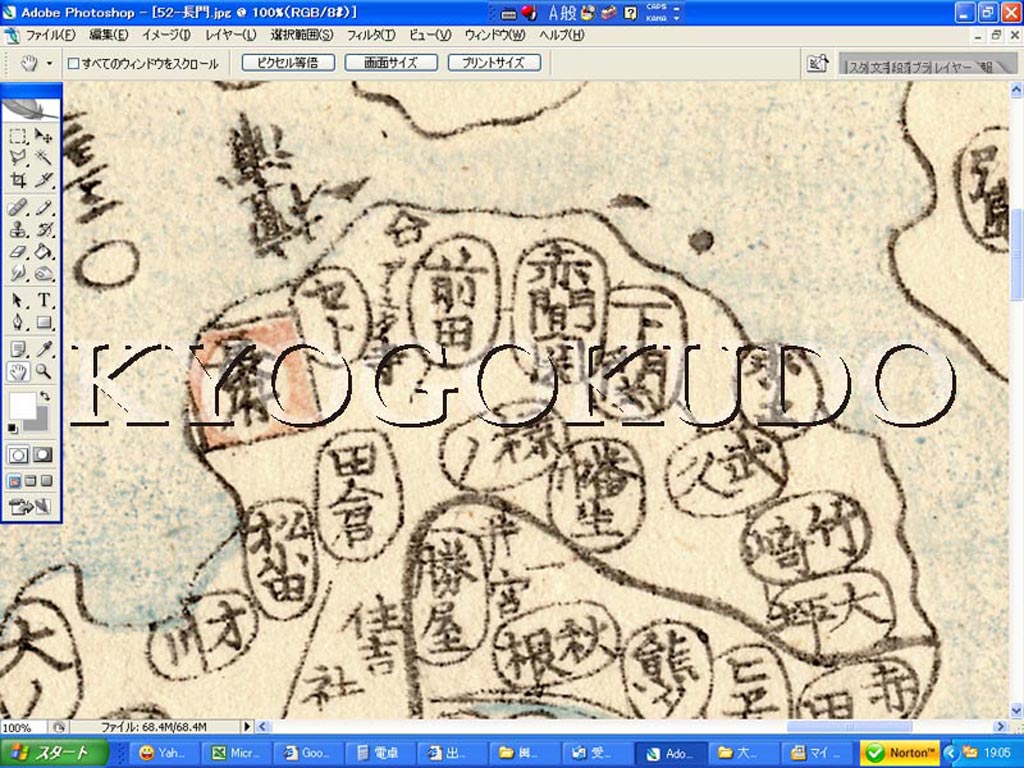
Task: Select the Move tool
Action: click(43, 136)
